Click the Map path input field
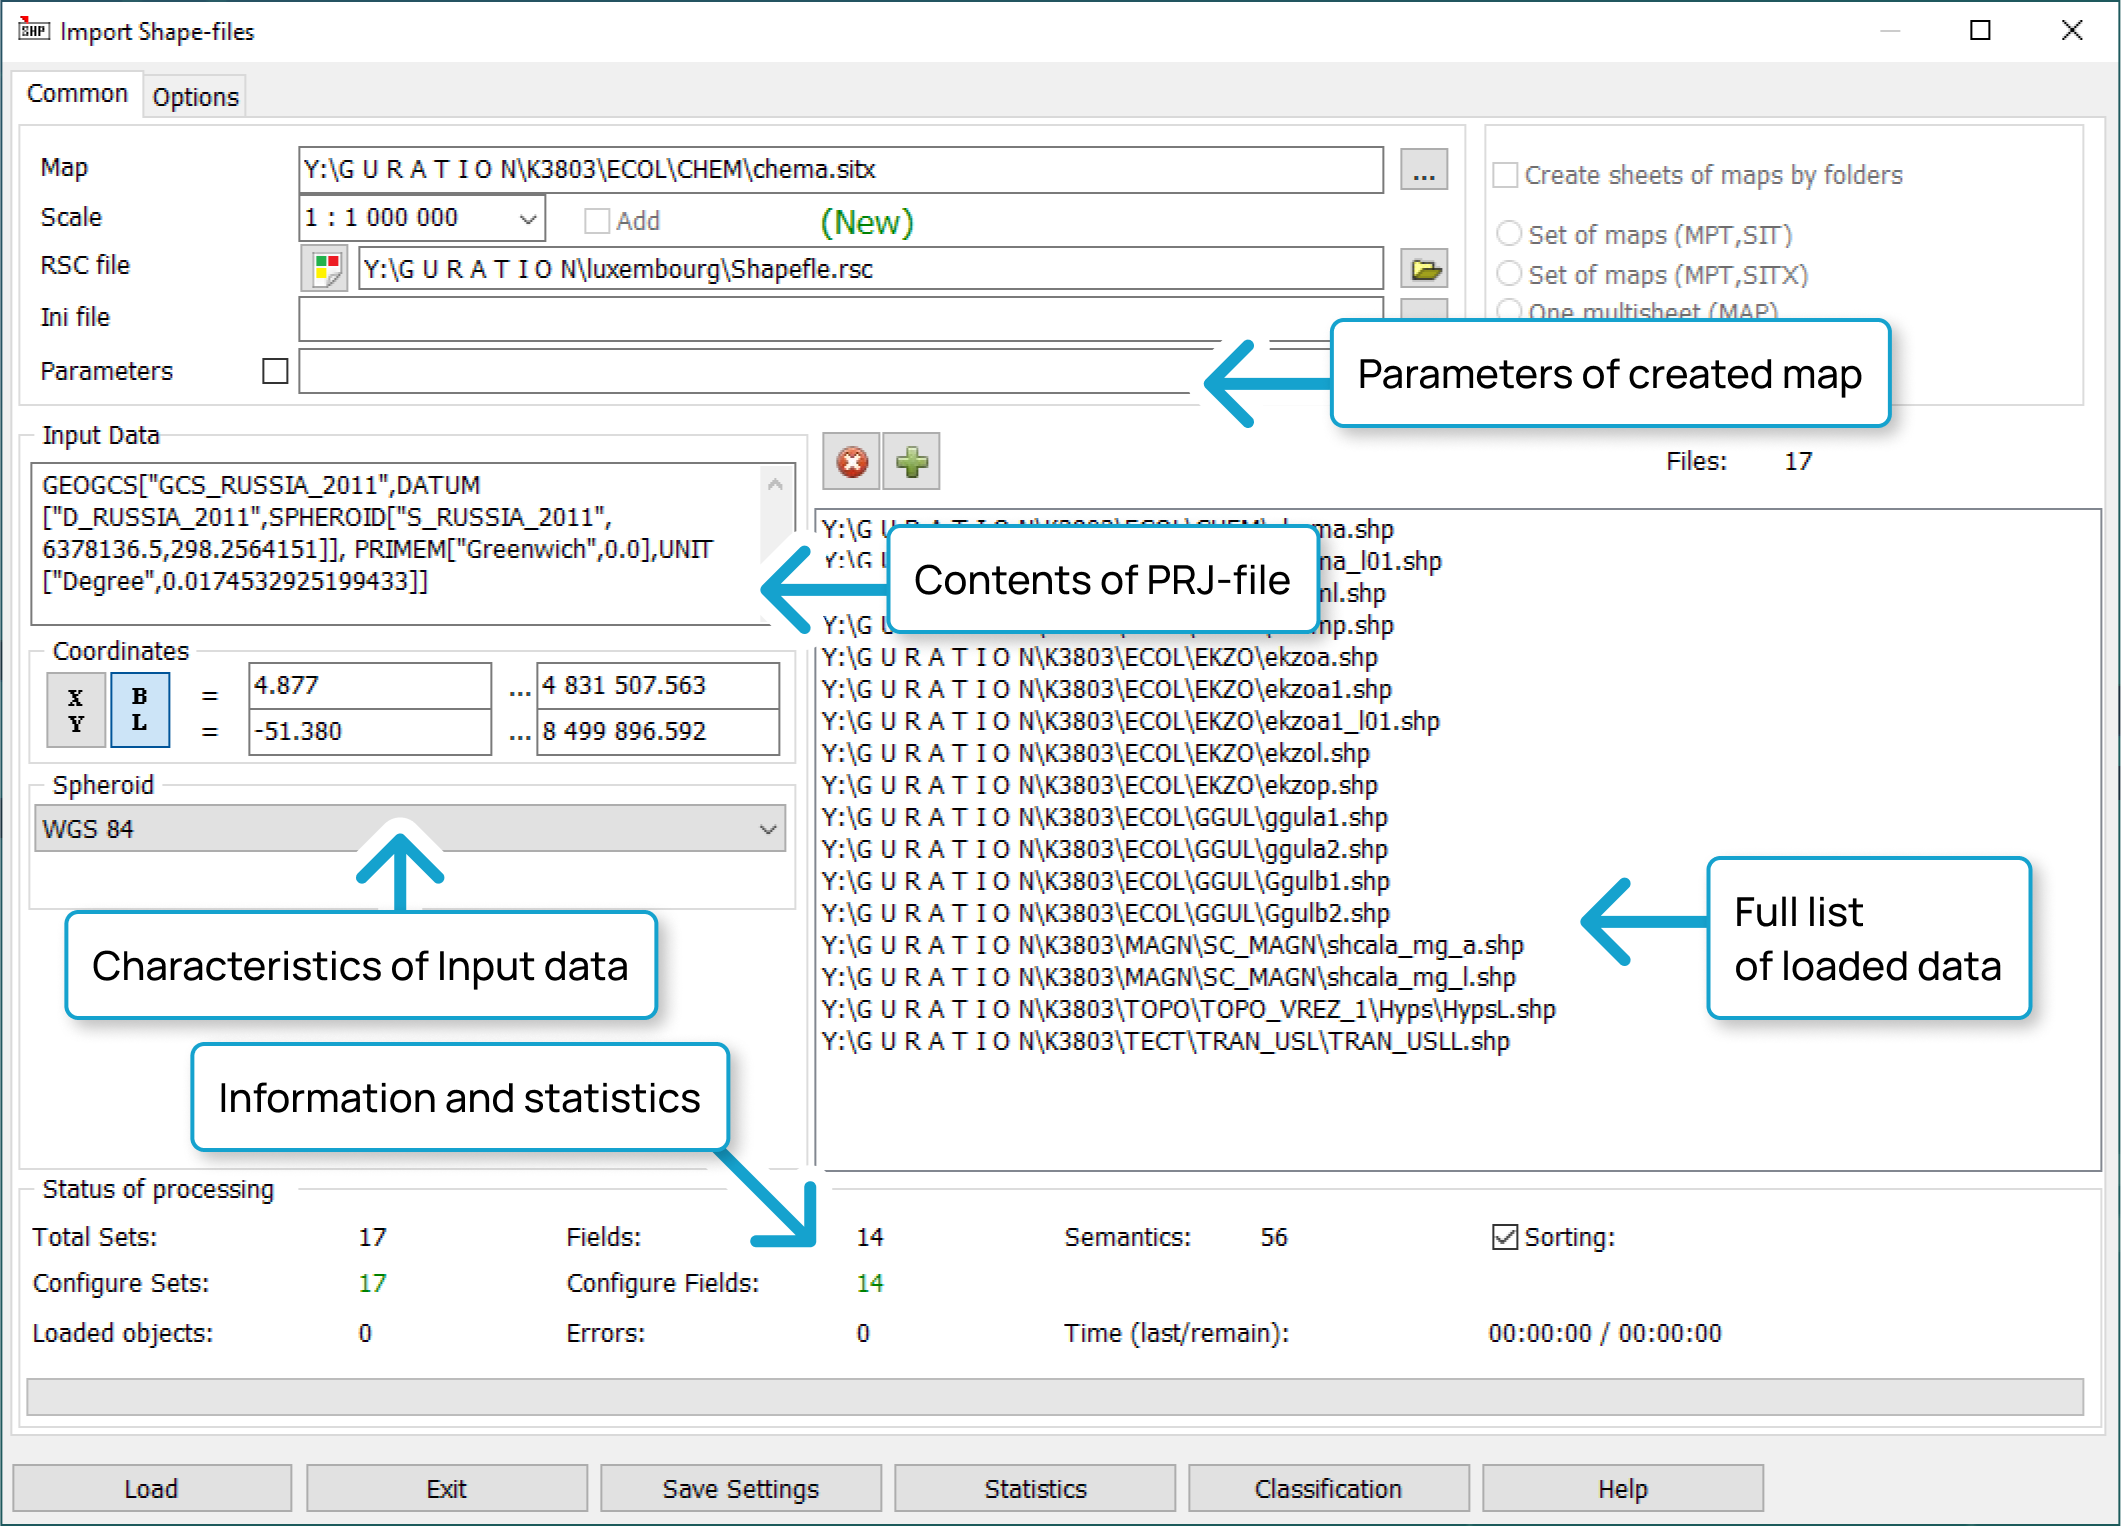 [x=841, y=170]
